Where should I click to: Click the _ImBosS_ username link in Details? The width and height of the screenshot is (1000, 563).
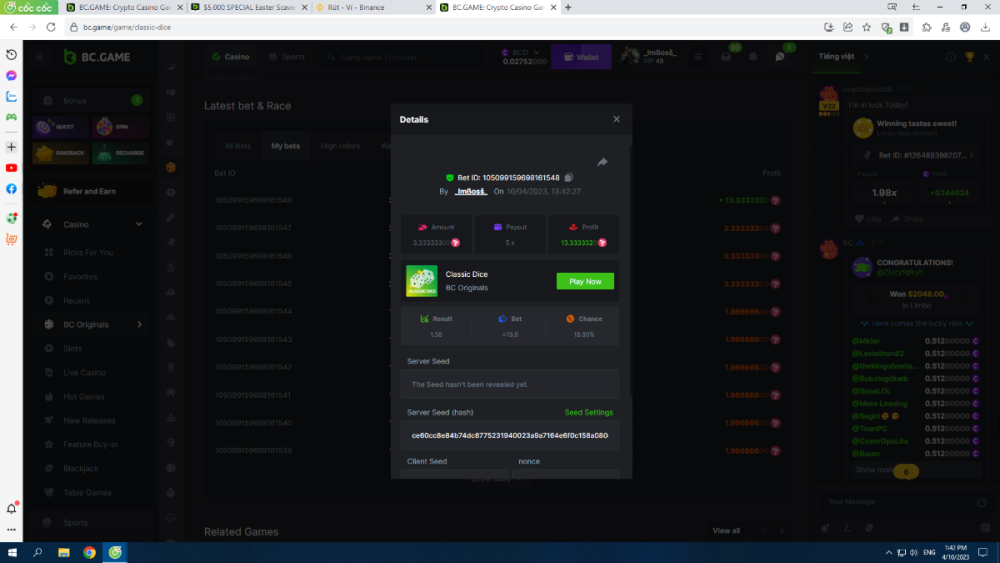coord(470,191)
